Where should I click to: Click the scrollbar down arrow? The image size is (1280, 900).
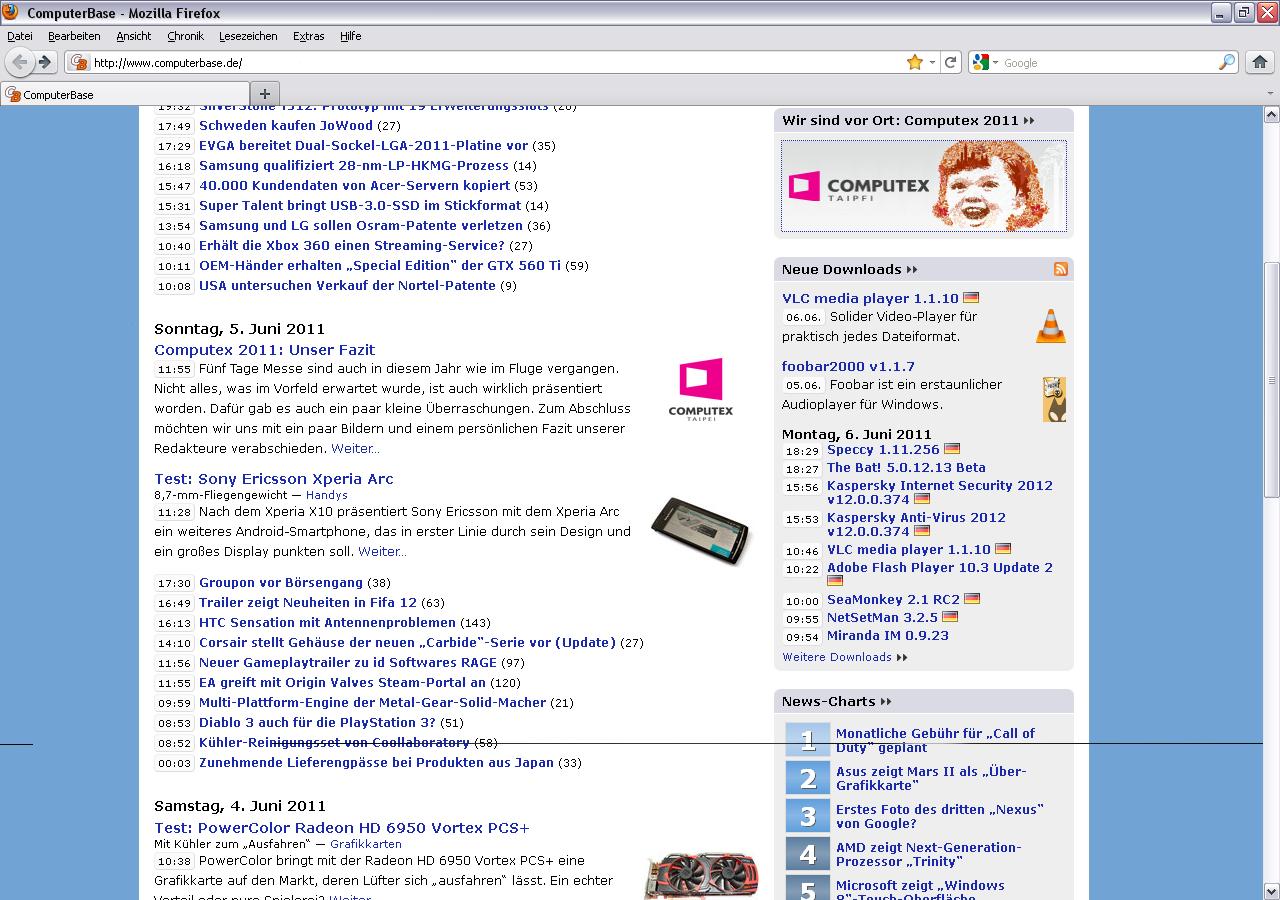pos(1271,892)
